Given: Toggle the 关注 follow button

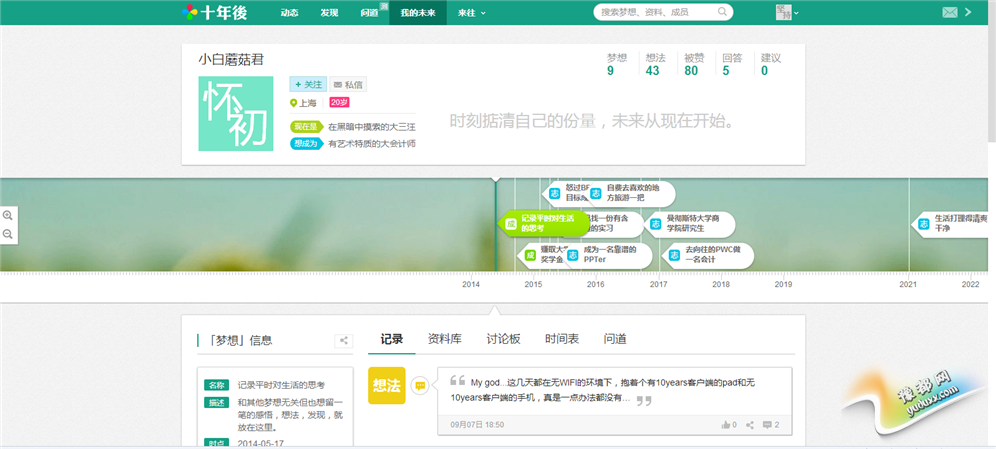Looking at the screenshot, I should (x=307, y=85).
